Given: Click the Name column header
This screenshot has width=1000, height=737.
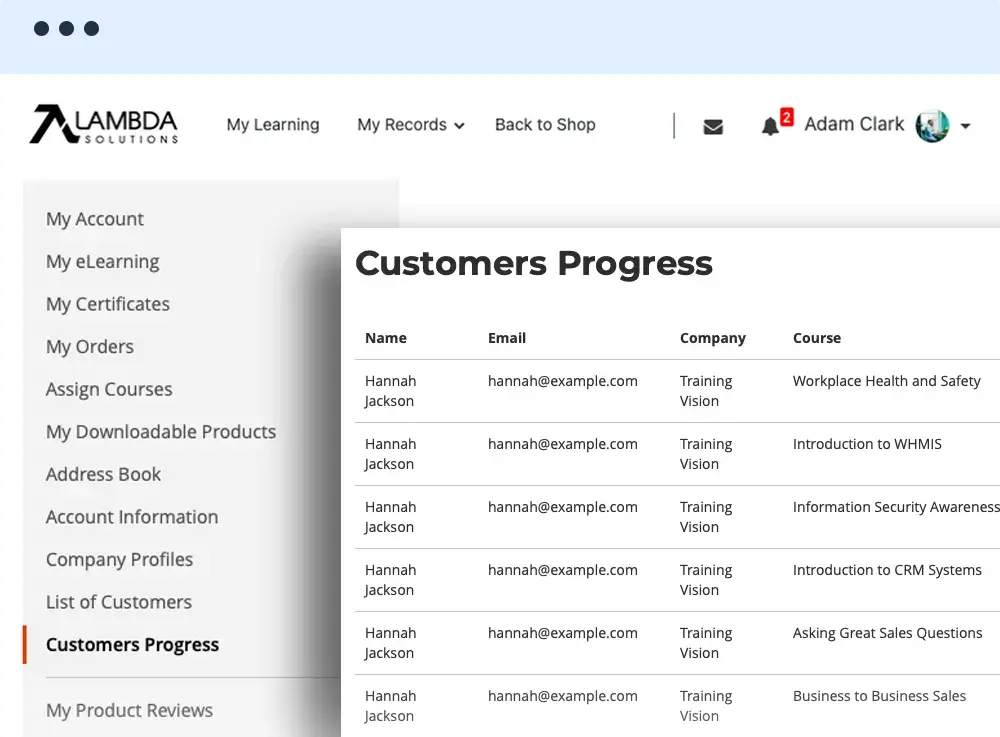Looking at the screenshot, I should pos(386,338).
